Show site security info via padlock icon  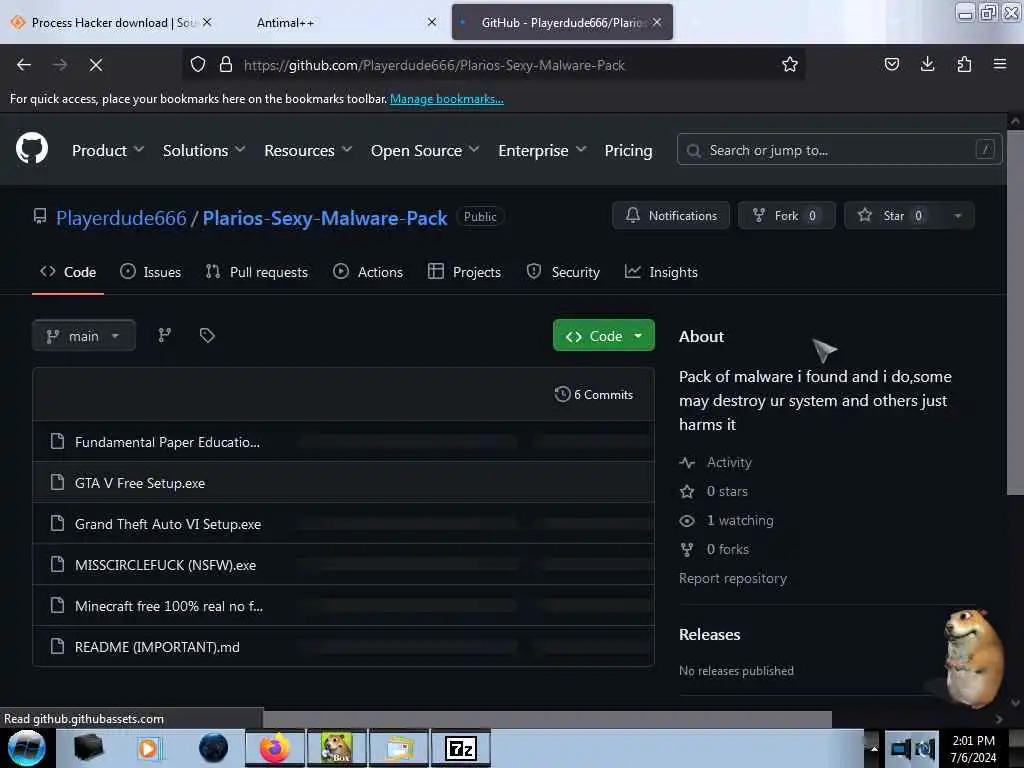(x=226, y=64)
